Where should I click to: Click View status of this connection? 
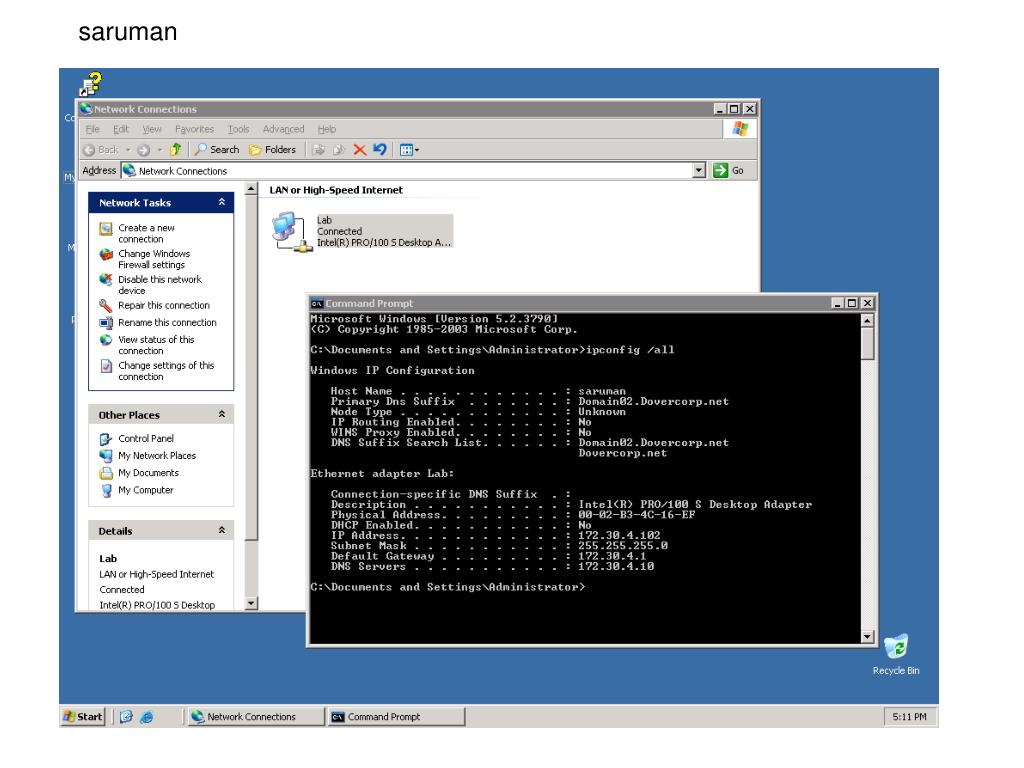coord(156,345)
